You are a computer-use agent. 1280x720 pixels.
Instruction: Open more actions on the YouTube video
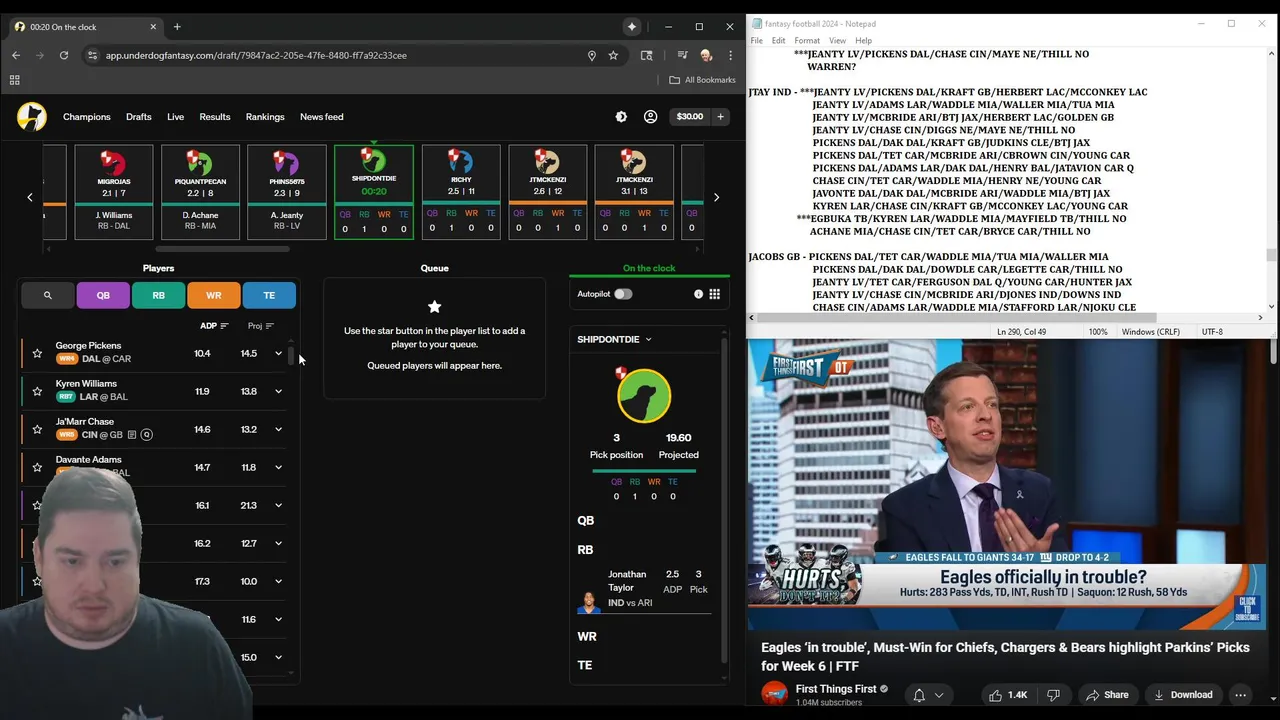(1240, 695)
